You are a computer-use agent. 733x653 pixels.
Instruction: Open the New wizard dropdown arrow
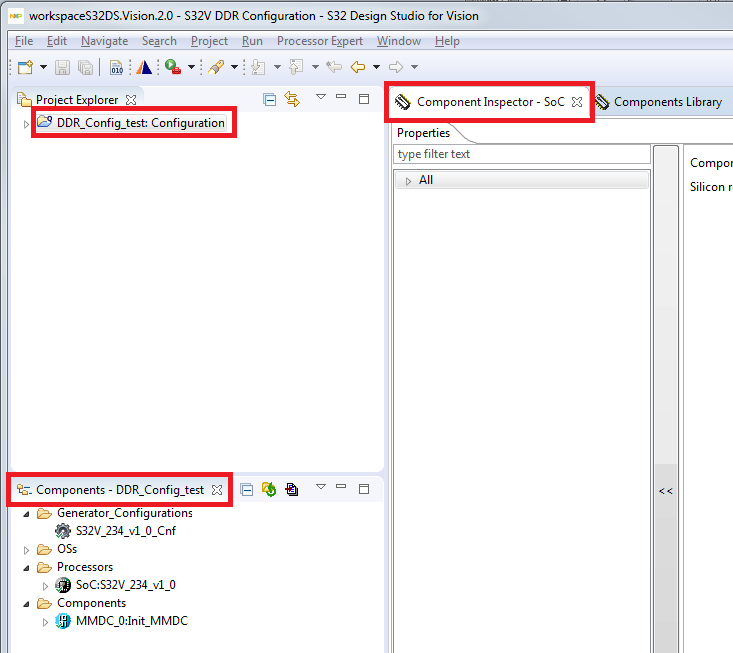(43, 67)
